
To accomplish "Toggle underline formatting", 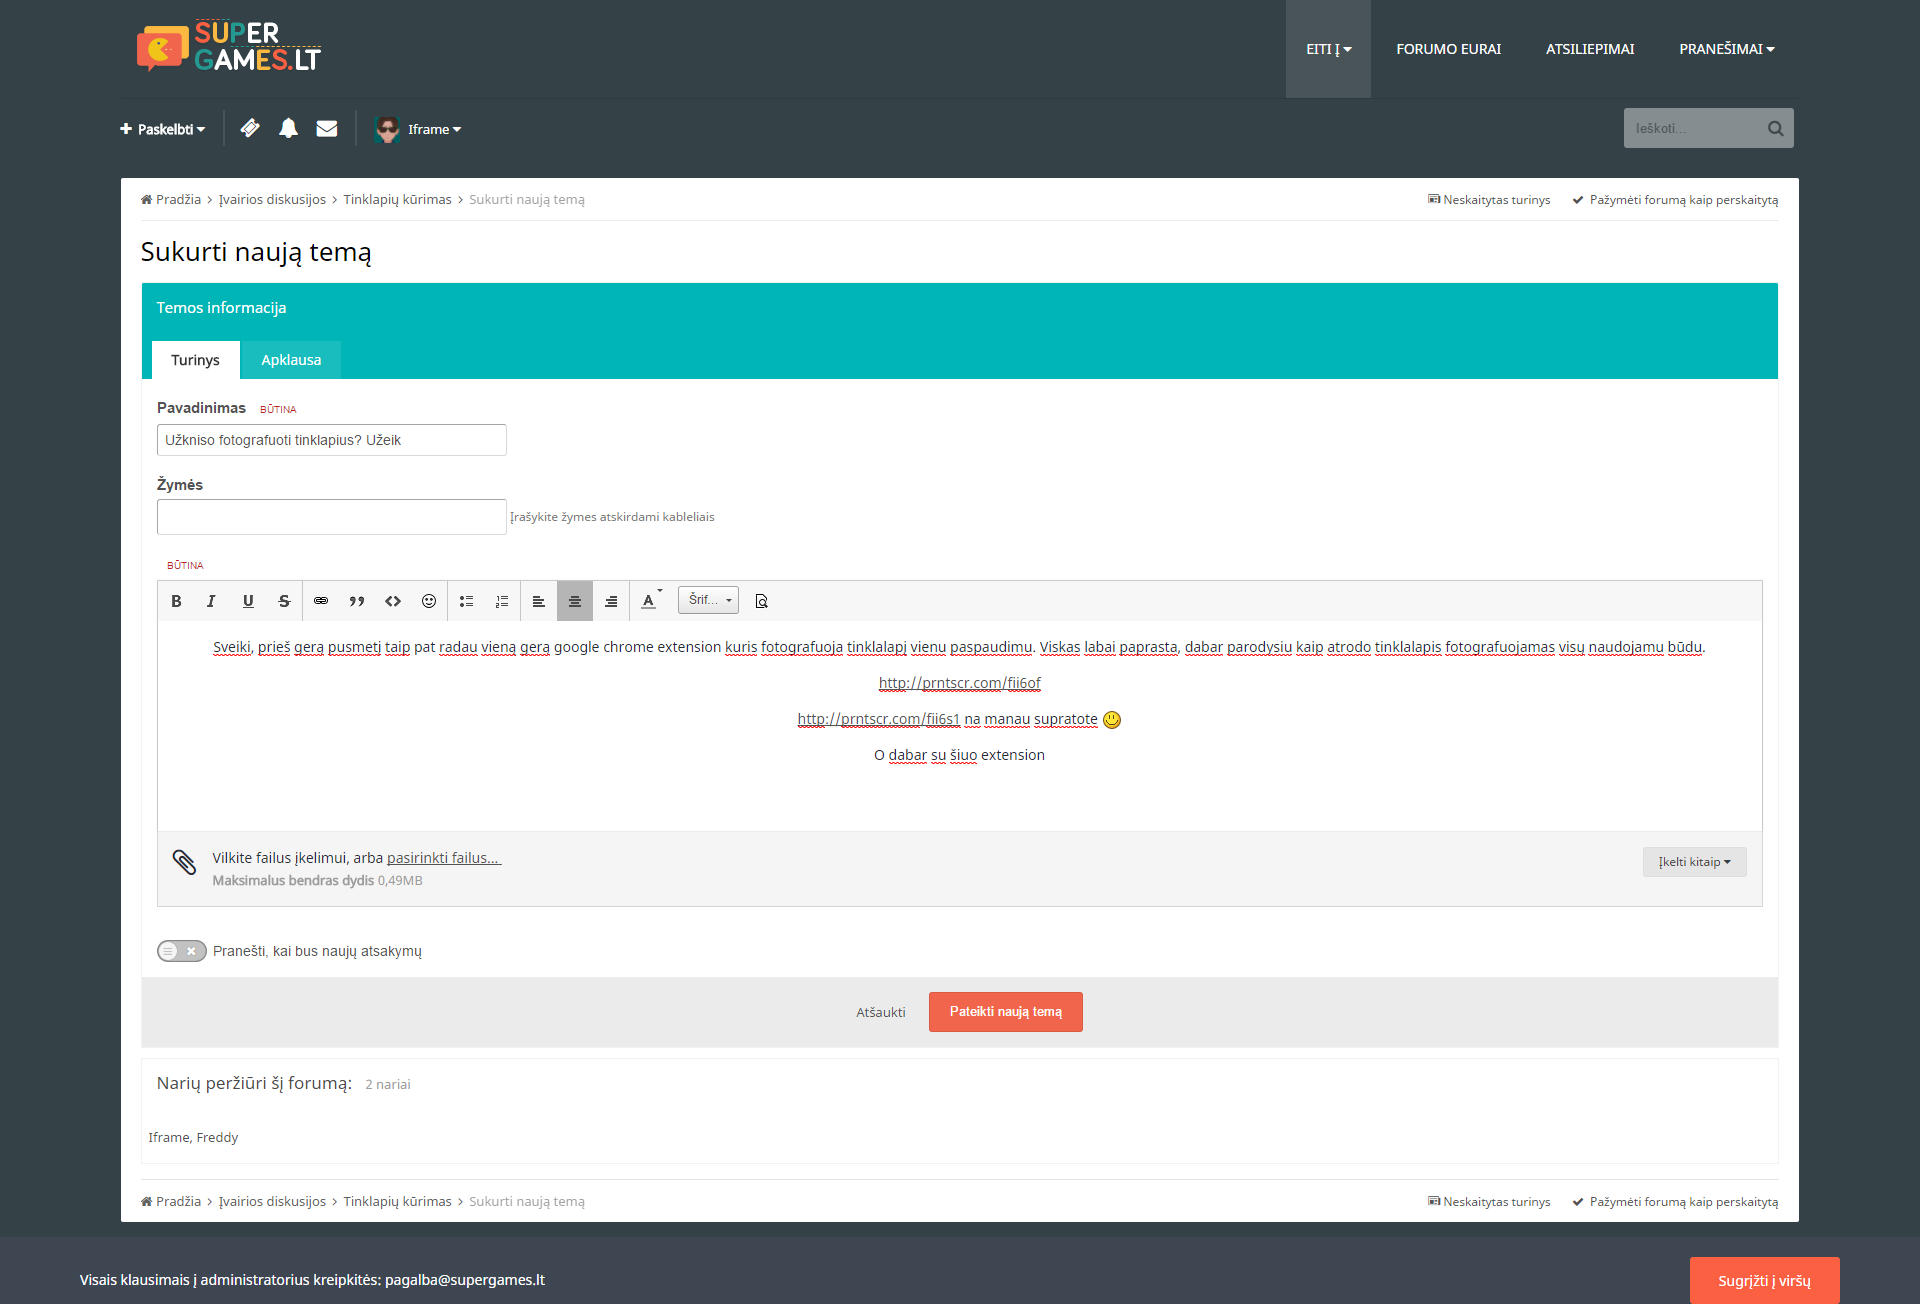I will click(x=248, y=601).
